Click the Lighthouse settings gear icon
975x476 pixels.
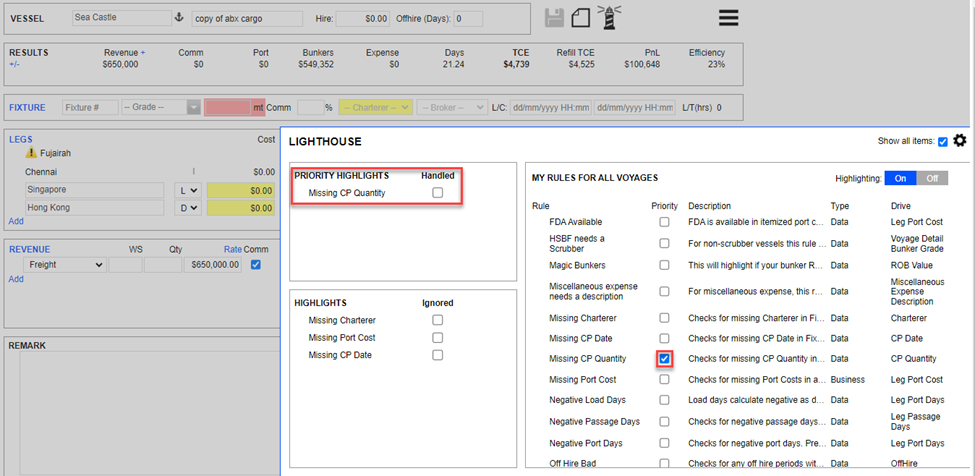point(960,141)
